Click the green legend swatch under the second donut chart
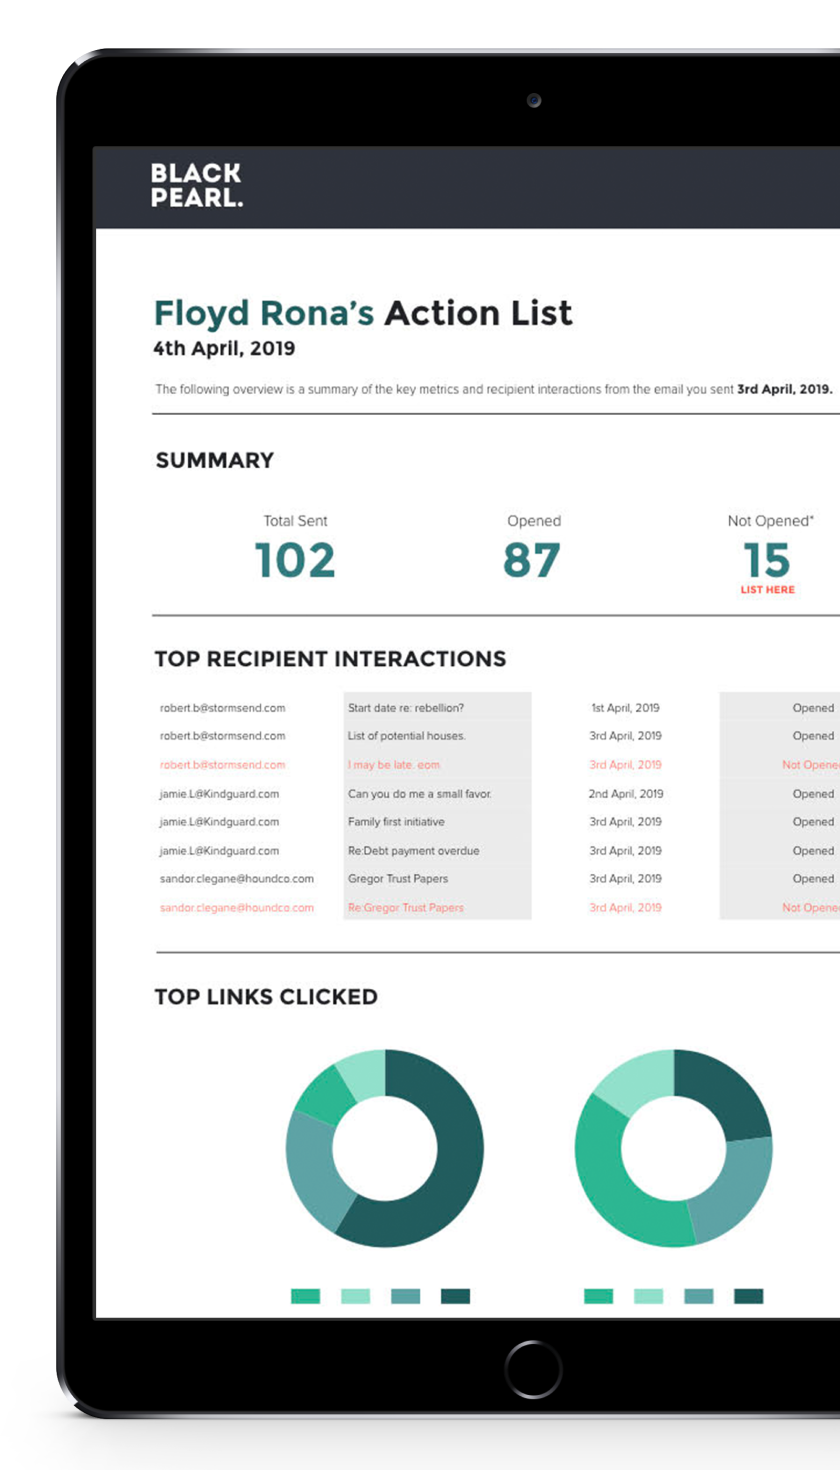 coord(599,1296)
